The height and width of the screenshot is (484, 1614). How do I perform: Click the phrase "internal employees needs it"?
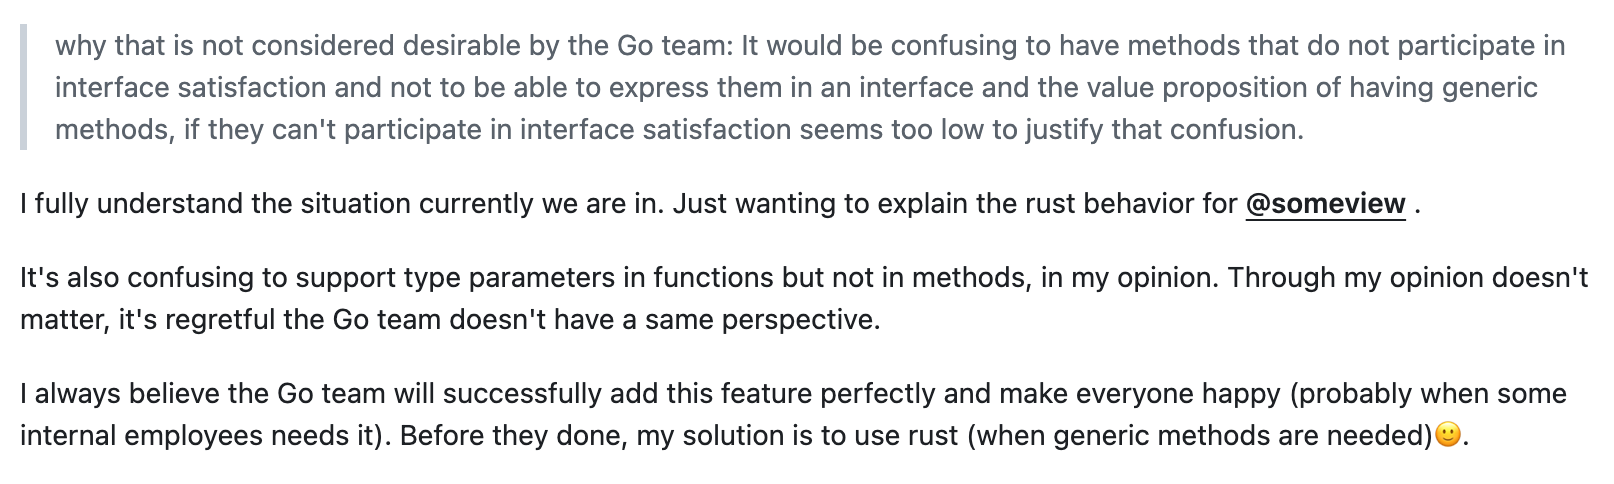click(x=196, y=436)
